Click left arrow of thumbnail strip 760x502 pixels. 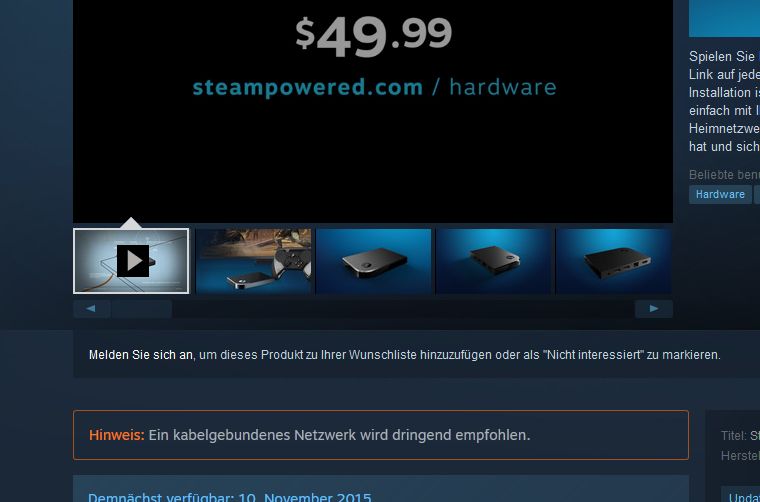coord(91,309)
